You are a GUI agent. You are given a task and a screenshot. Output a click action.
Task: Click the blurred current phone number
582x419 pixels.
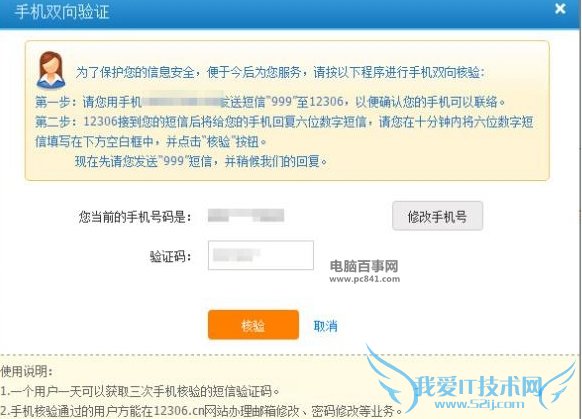pos(246,216)
